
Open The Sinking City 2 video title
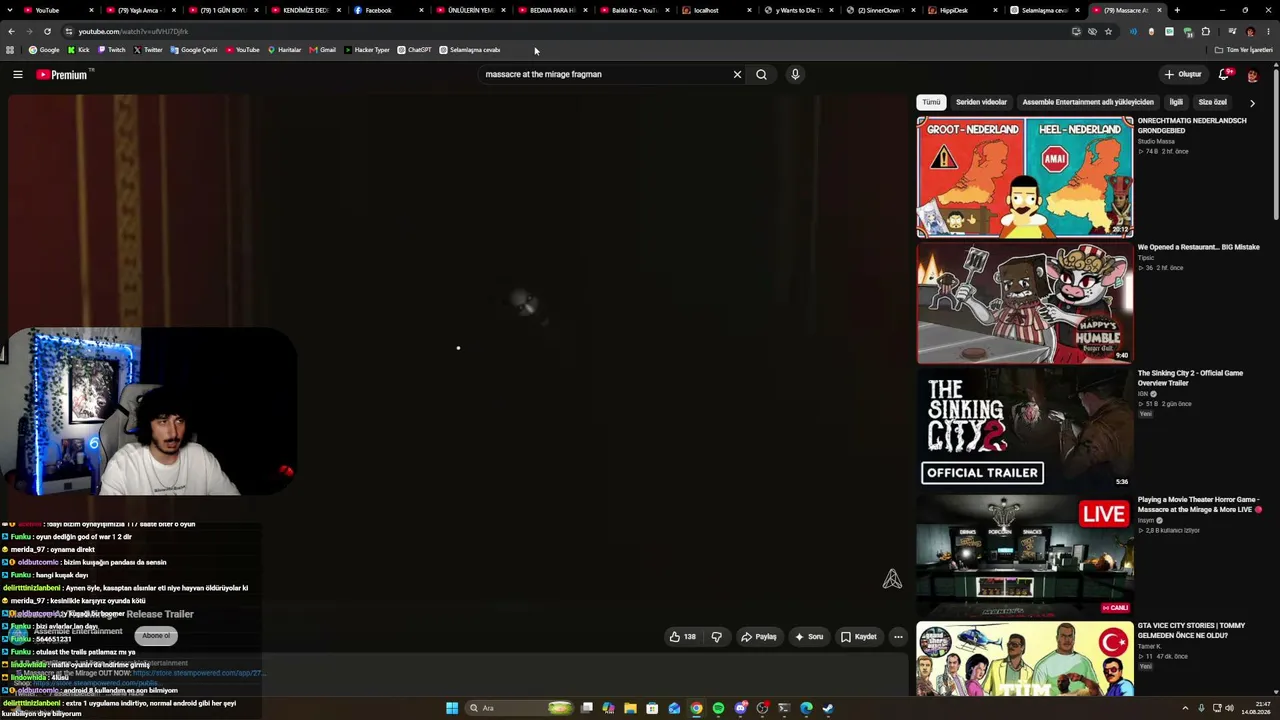pos(1190,378)
